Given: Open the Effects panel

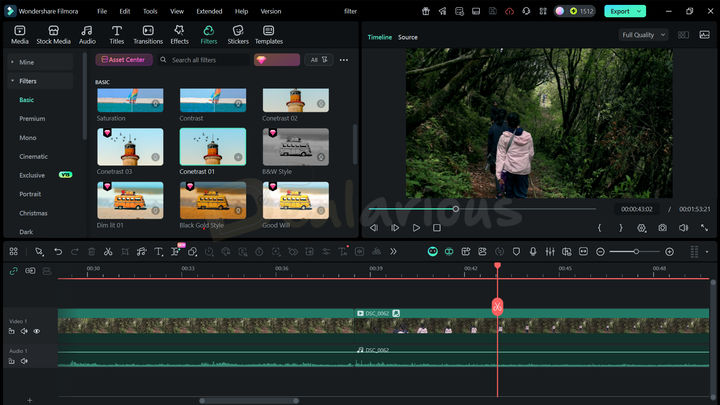Looking at the screenshot, I should pyautogui.click(x=179, y=35).
